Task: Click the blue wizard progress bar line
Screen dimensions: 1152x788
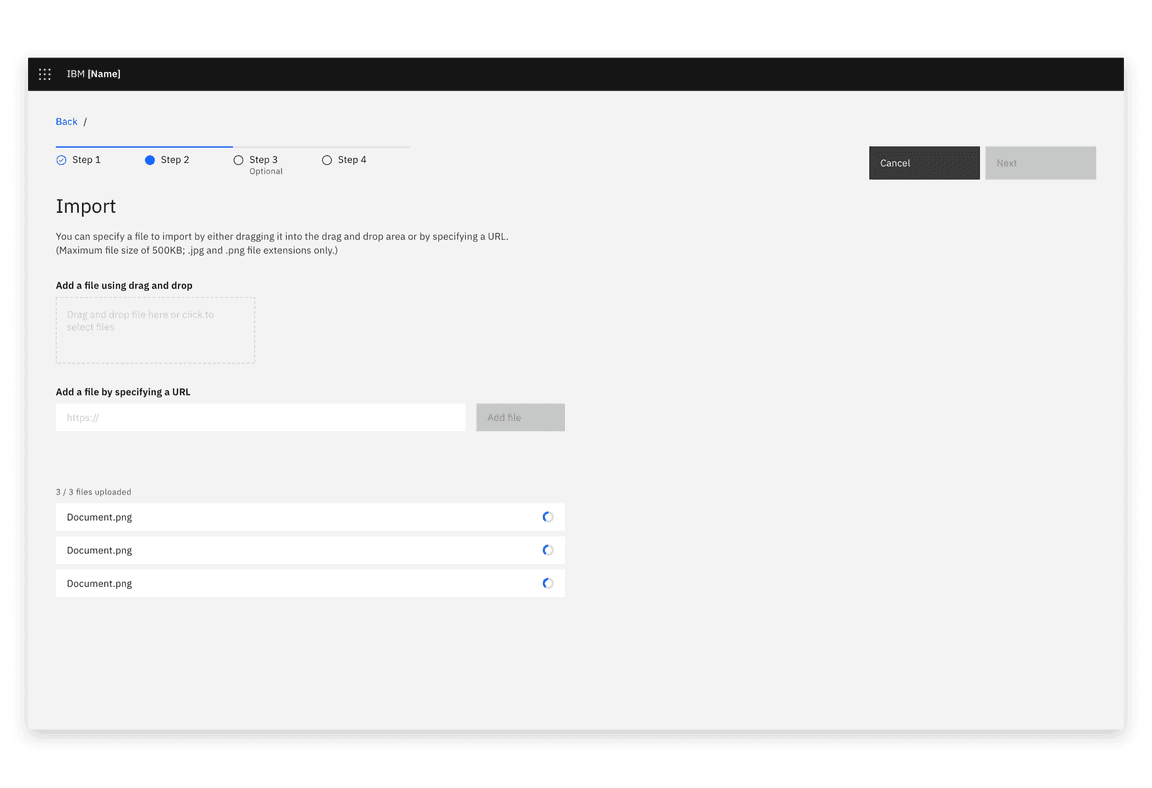Action: 143,143
